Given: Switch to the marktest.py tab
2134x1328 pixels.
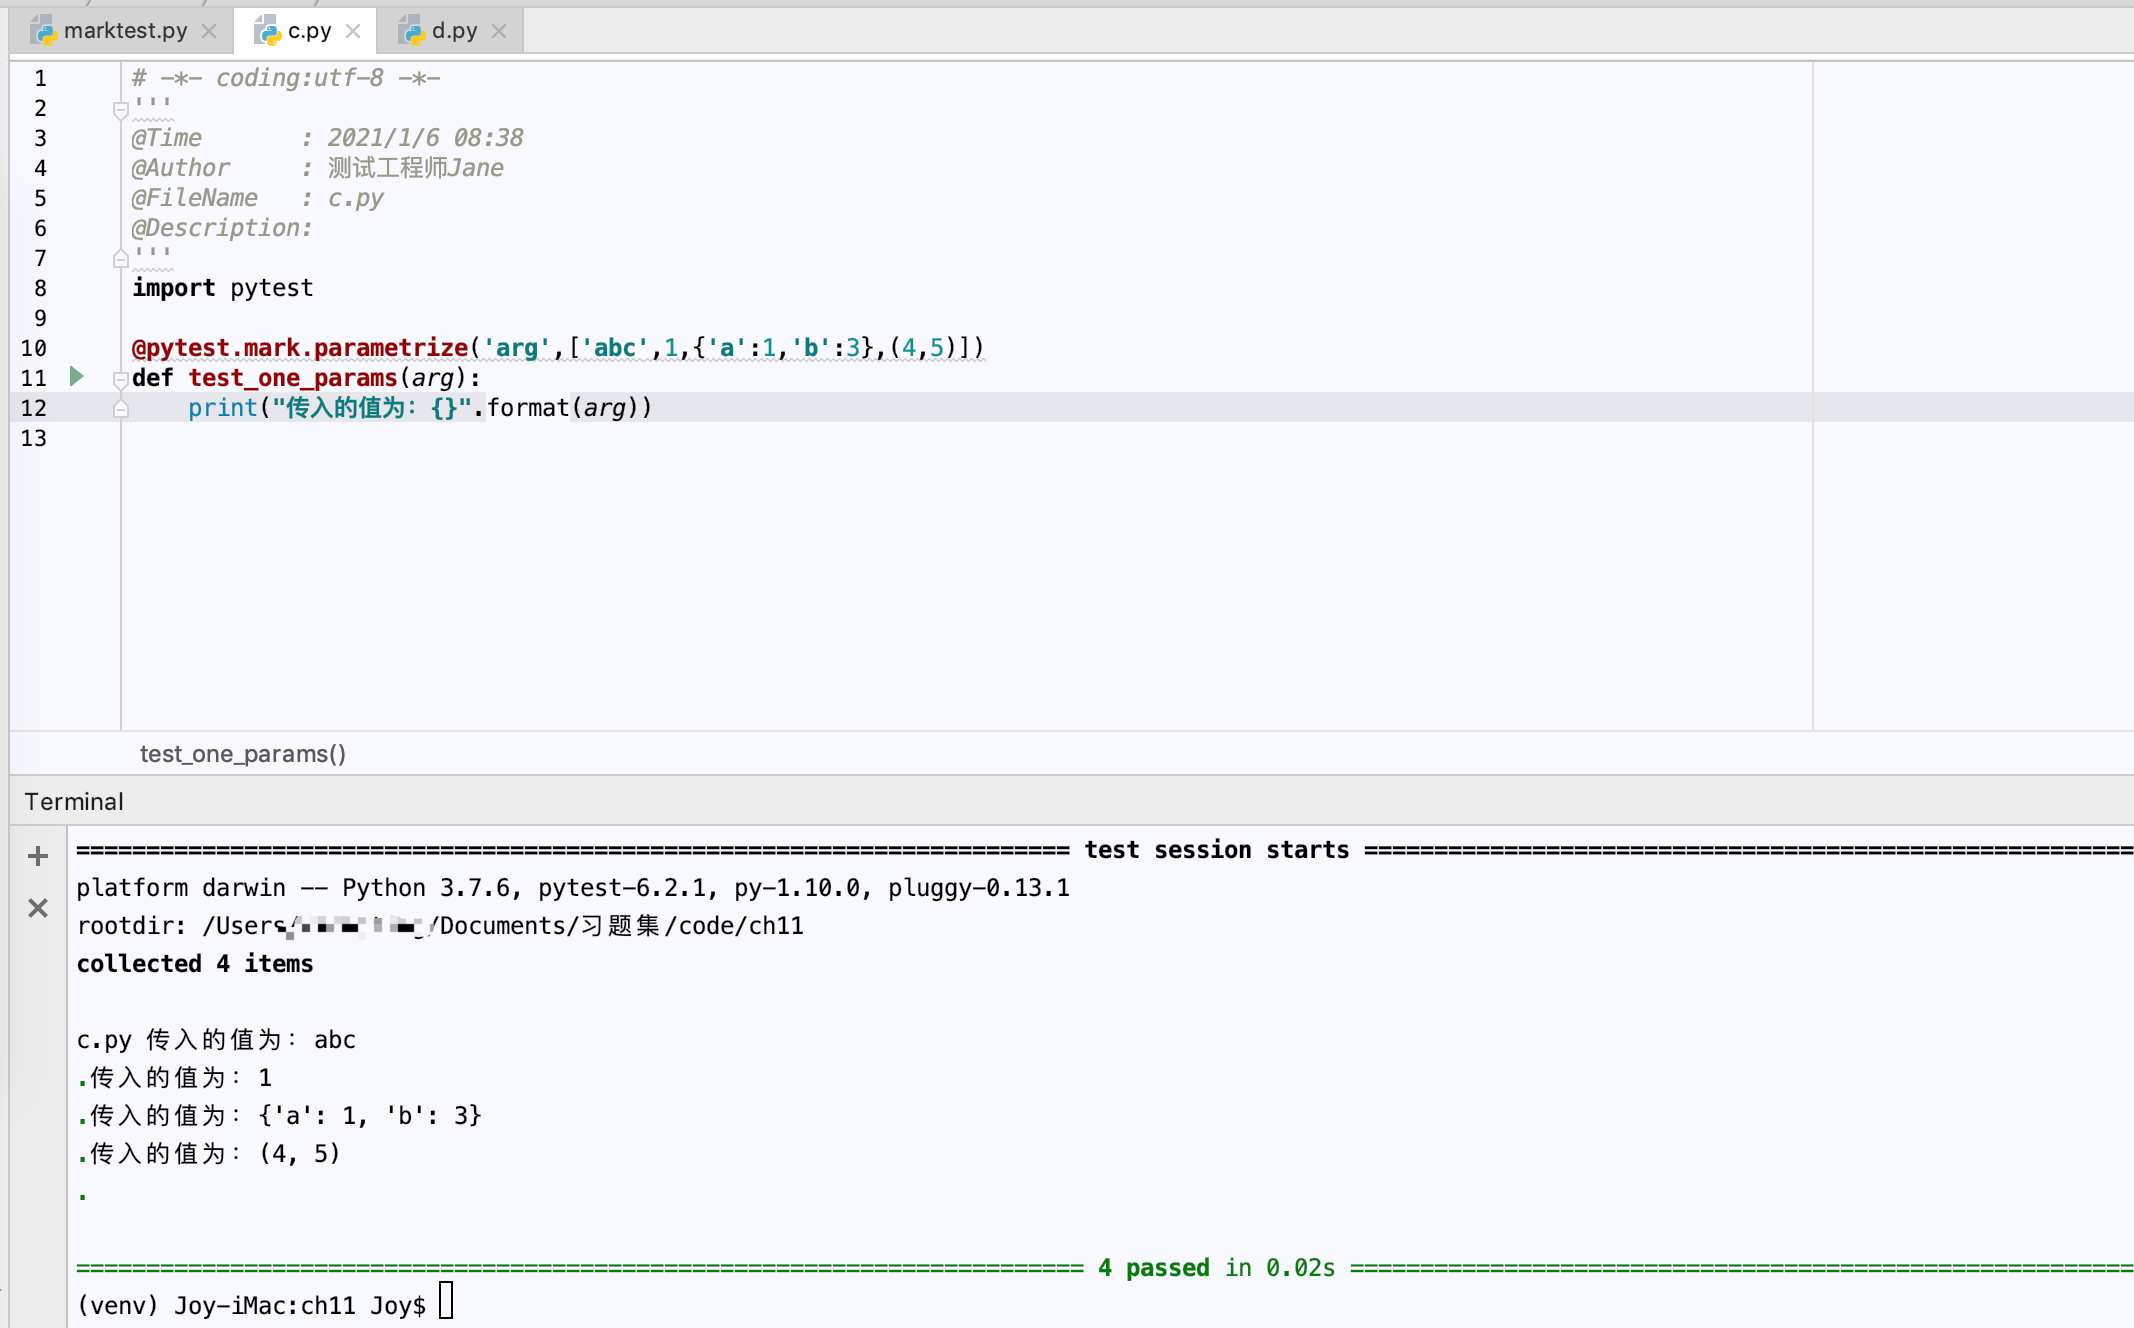Looking at the screenshot, I should pyautogui.click(x=125, y=31).
